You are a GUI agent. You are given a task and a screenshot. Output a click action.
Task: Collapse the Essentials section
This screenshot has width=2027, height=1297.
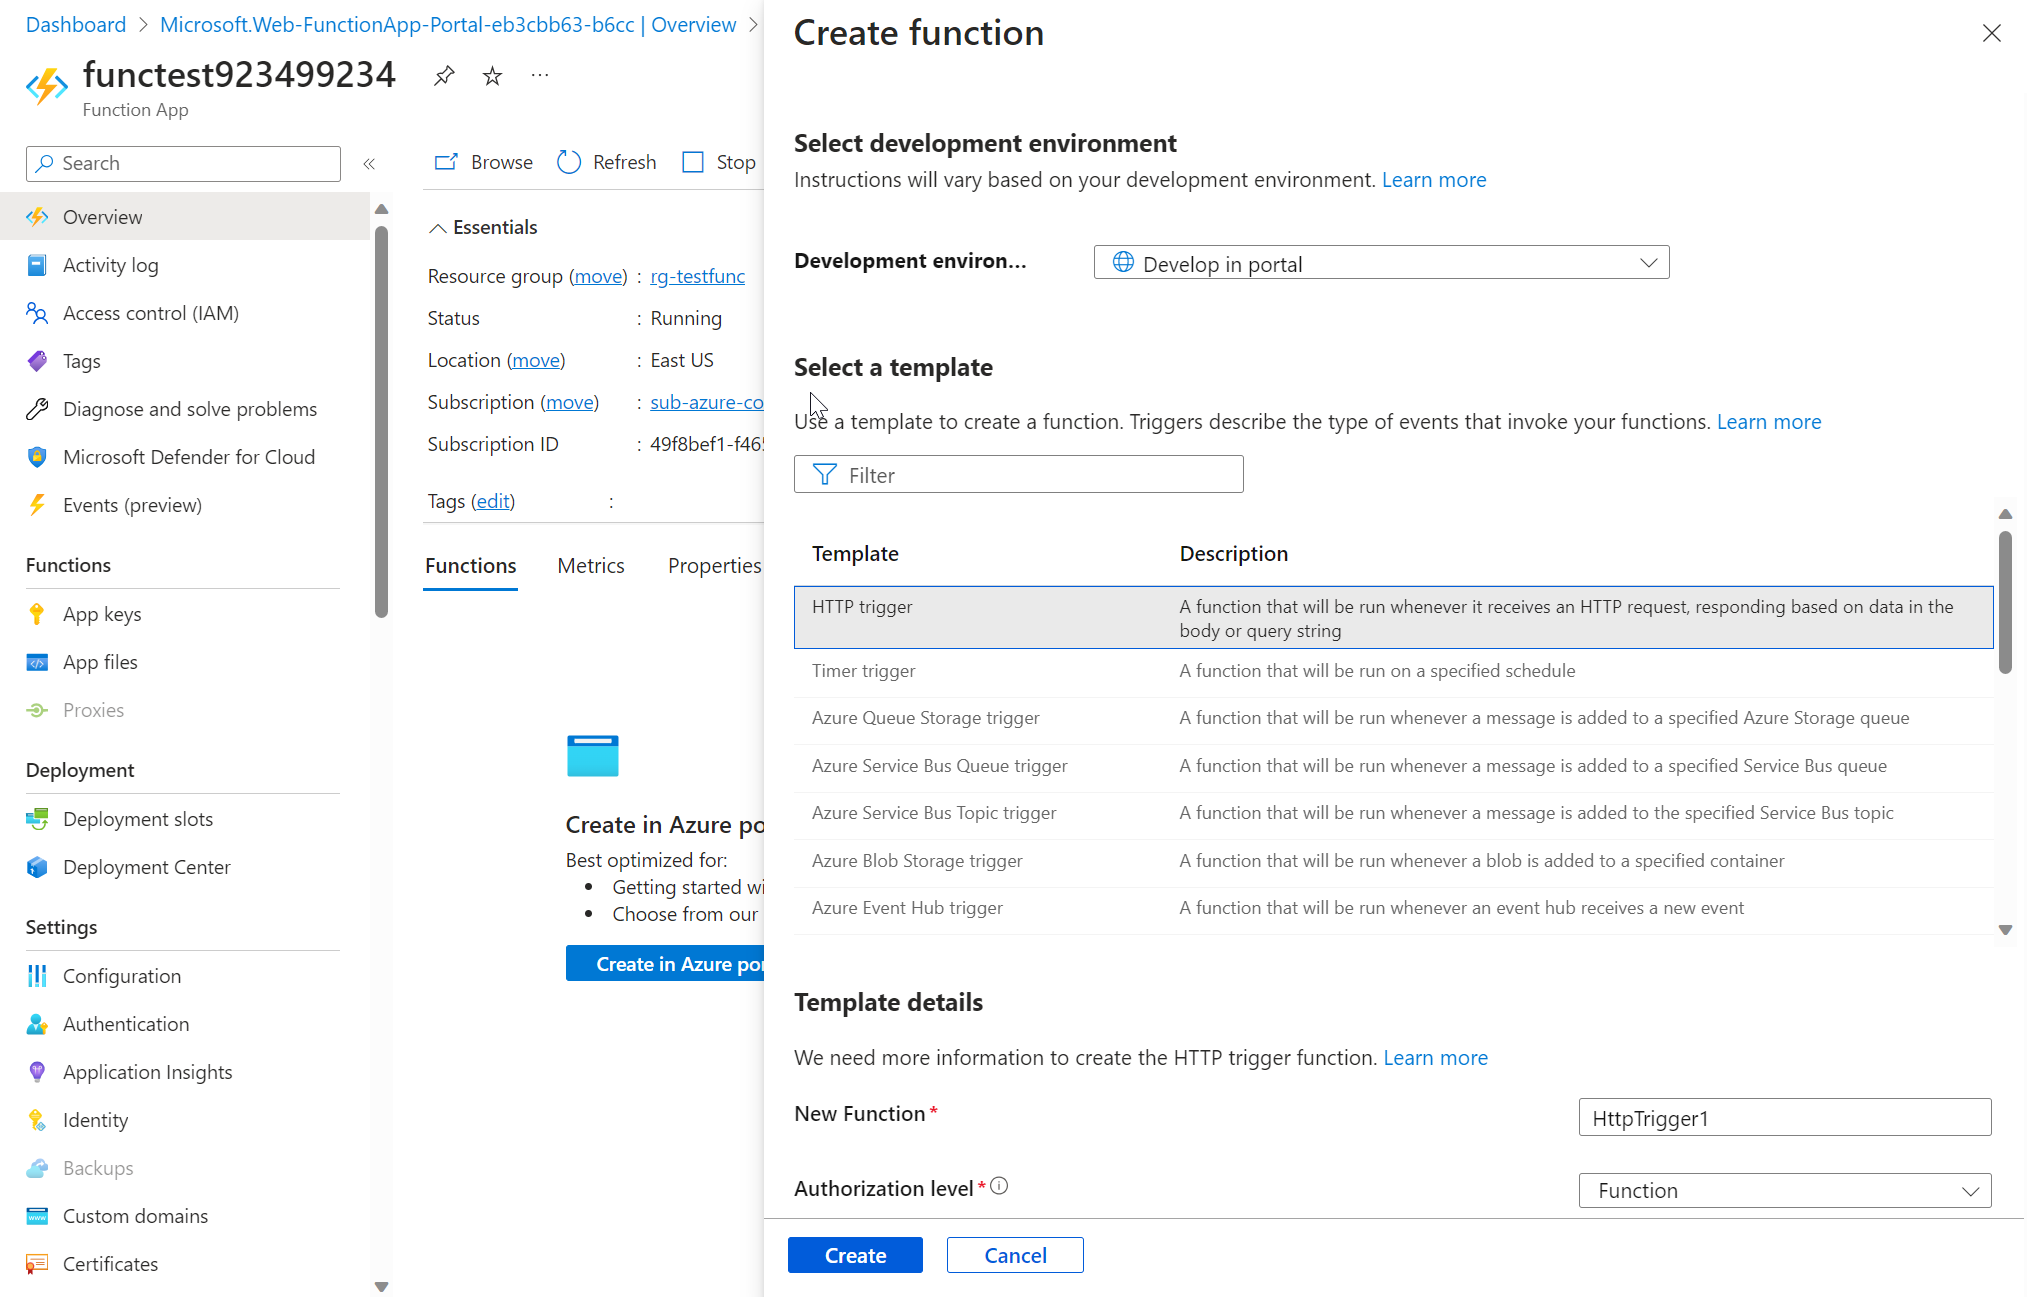(x=484, y=227)
